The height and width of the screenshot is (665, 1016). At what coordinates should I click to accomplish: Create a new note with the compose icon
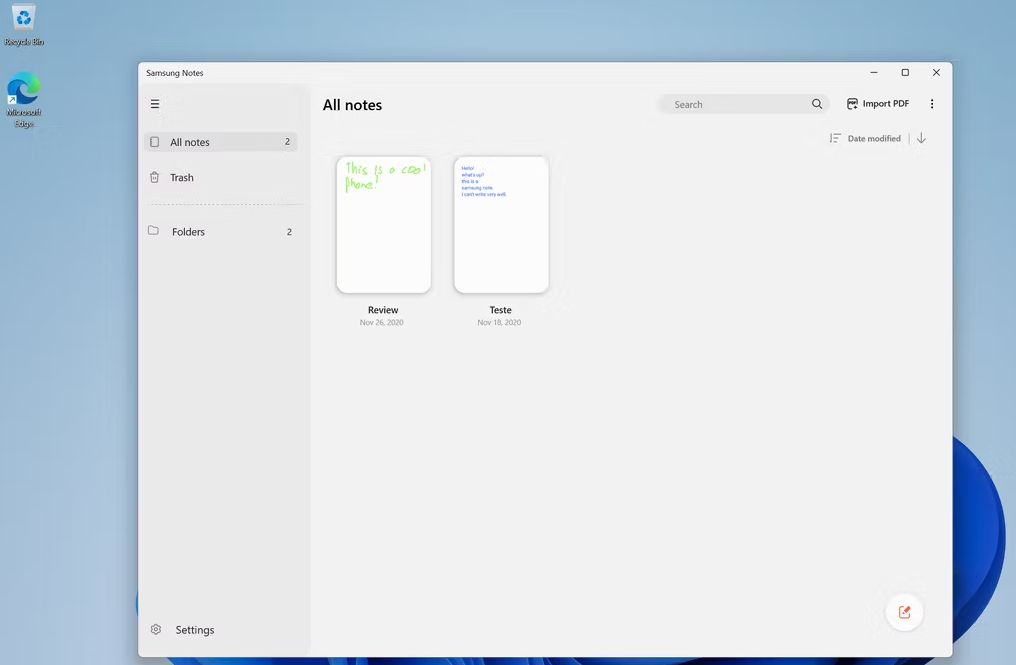[x=905, y=612]
